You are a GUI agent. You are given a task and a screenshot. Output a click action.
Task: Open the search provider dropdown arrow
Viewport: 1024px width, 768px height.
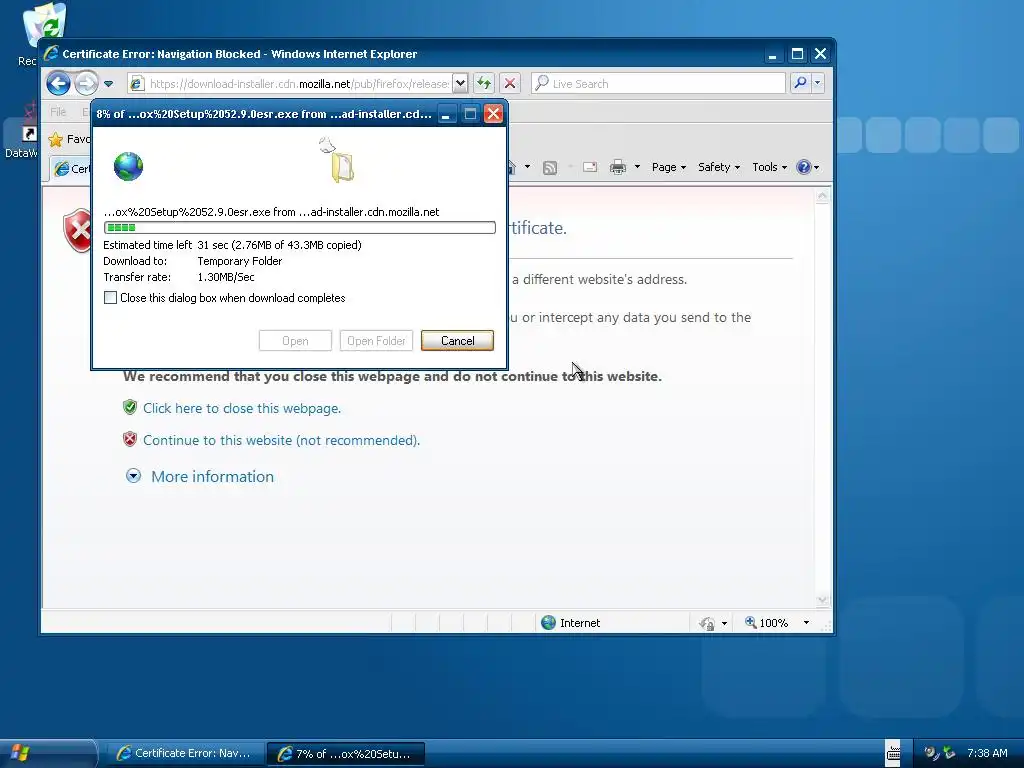pos(817,83)
